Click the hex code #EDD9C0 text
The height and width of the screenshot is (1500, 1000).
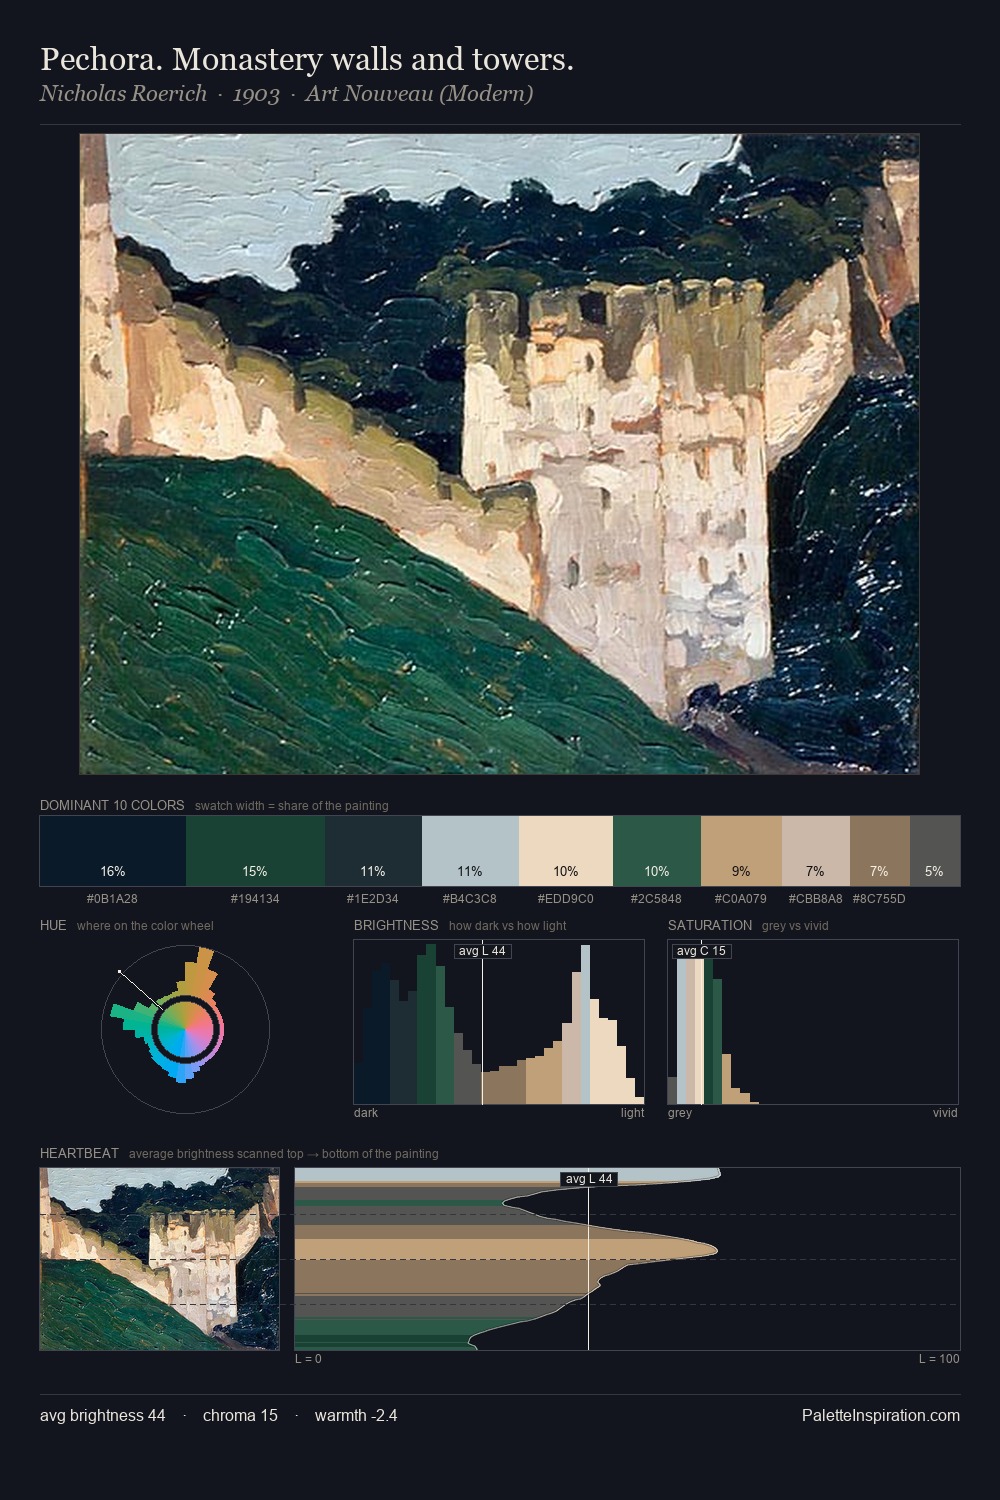pyautogui.click(x=566, y=899)
